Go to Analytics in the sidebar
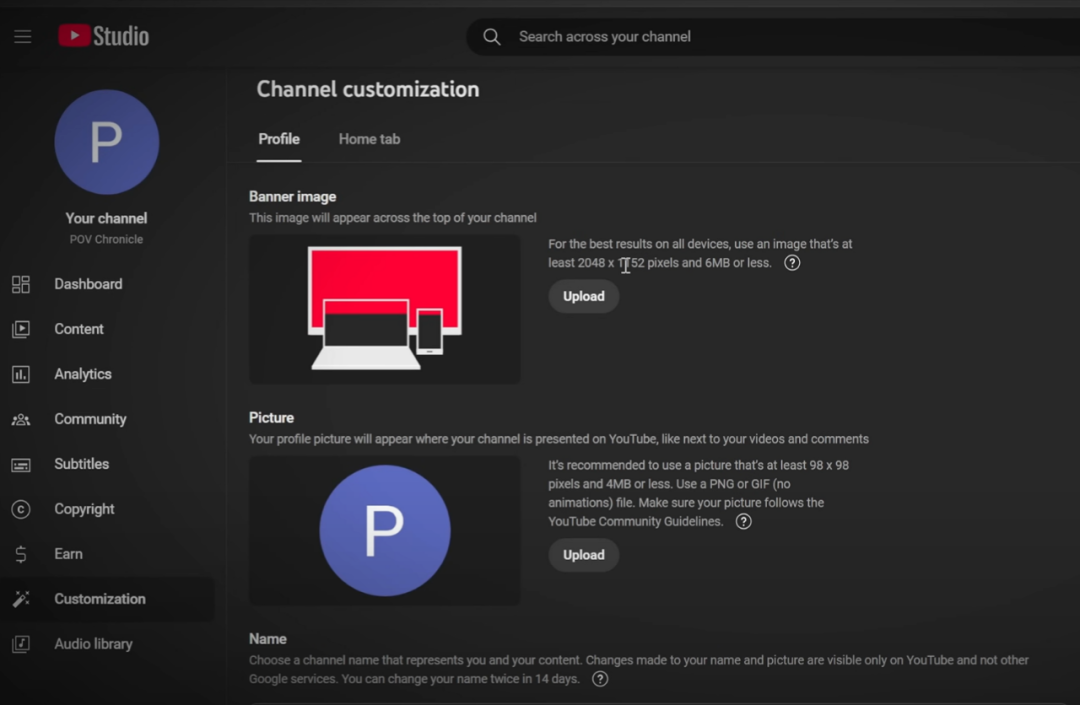Image resolution: width=1080 pixels, height=705 pixels. (x=107, y=375)
